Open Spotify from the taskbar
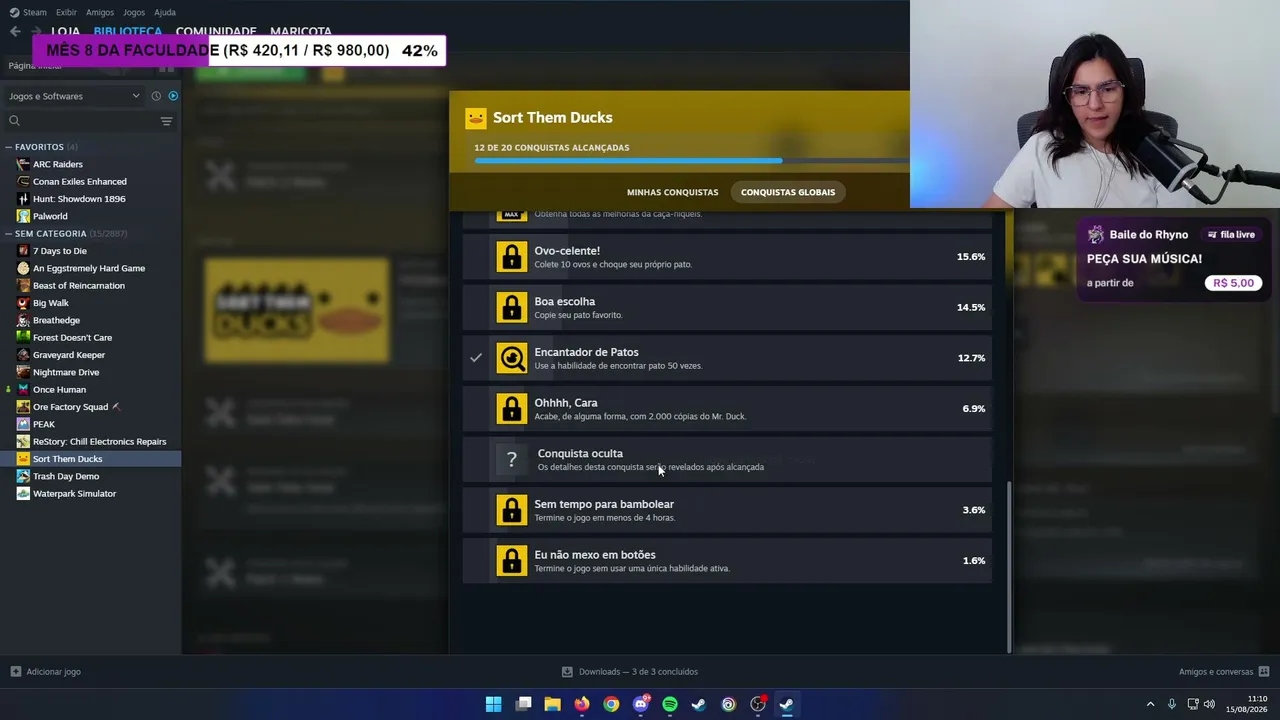This screenshot has width=1280, height=720. click(x=670, y=704)
